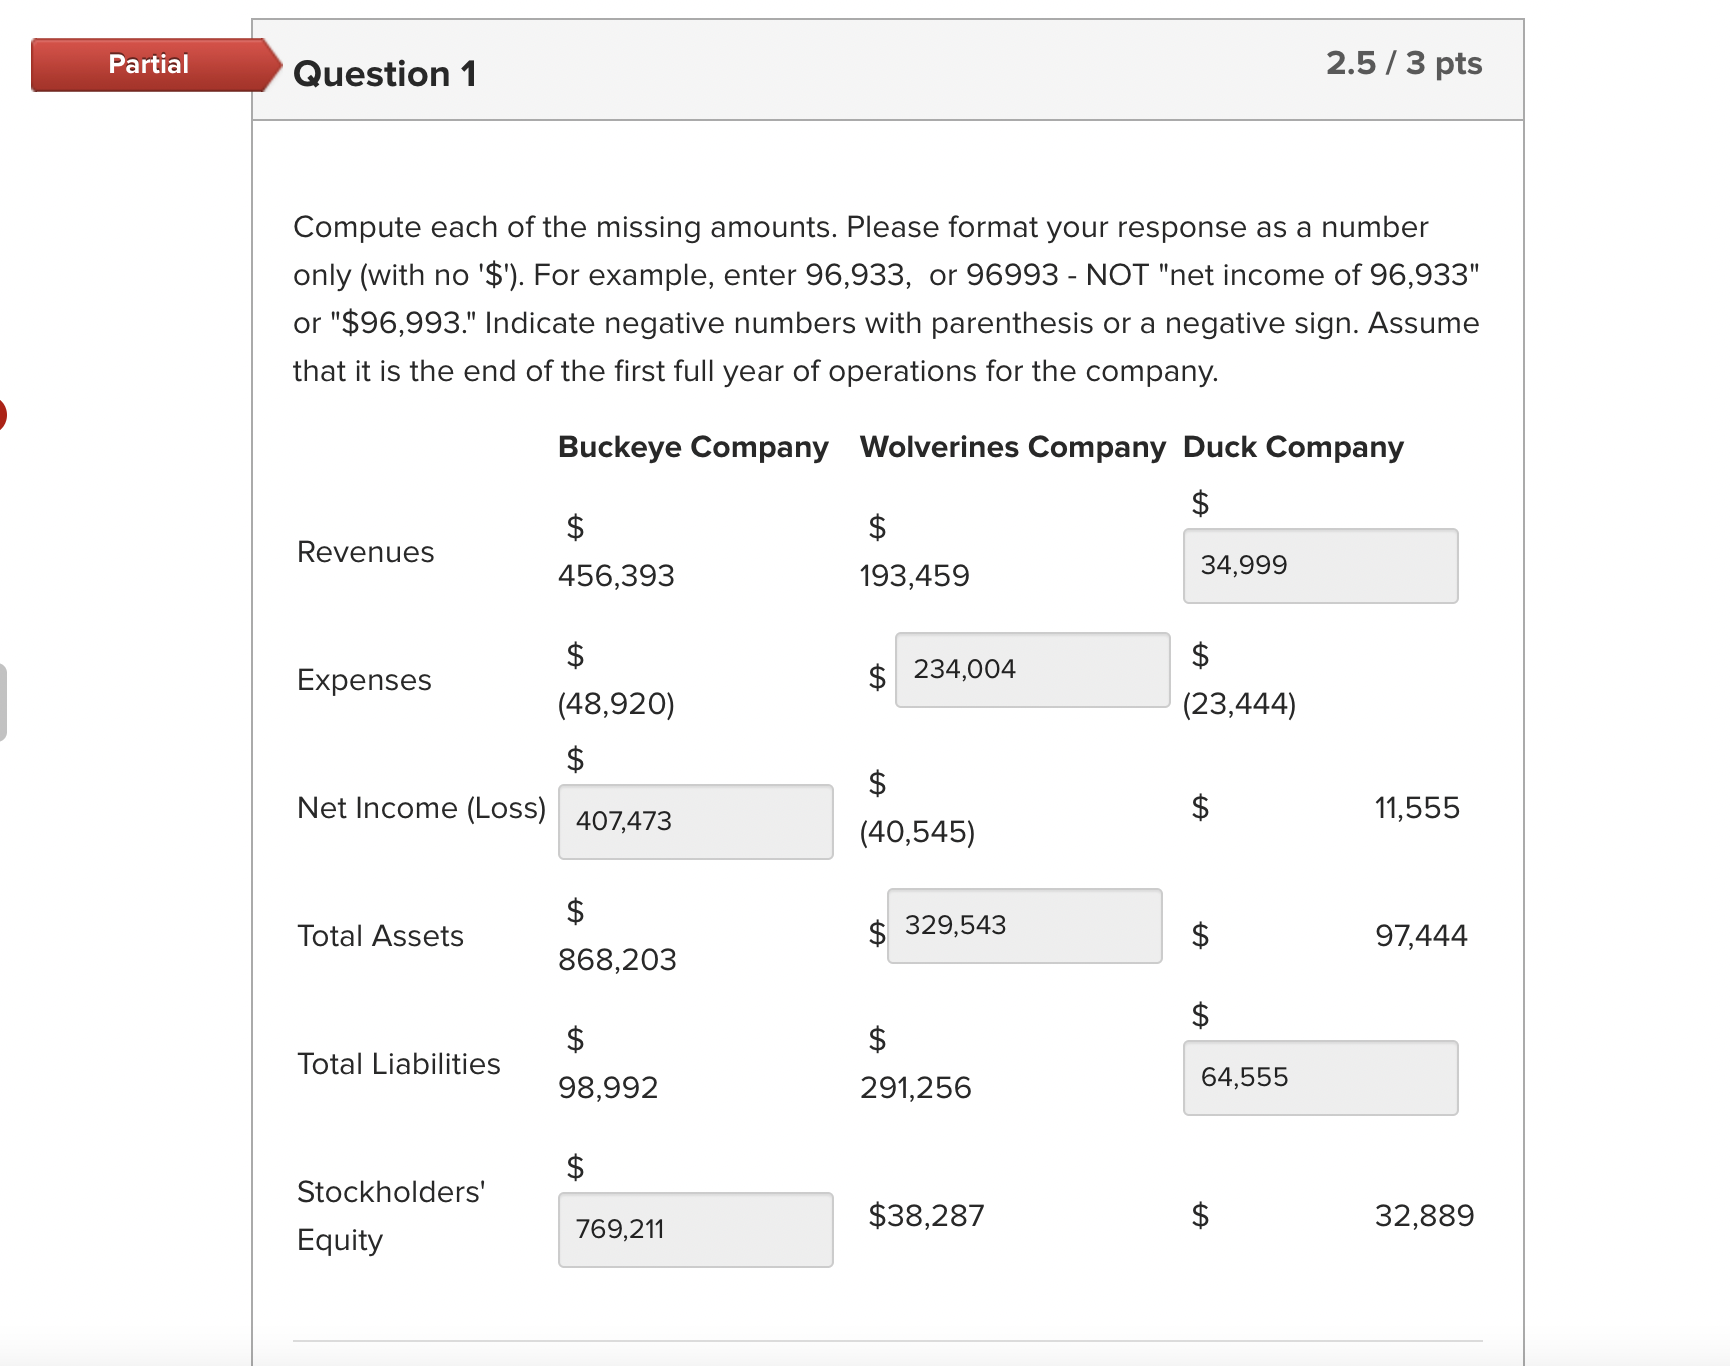Viewport: 1730px width, 1366px height.
Task: Click the value 456,393 under Buckeye Company
Action: click(x=616, y=575)
